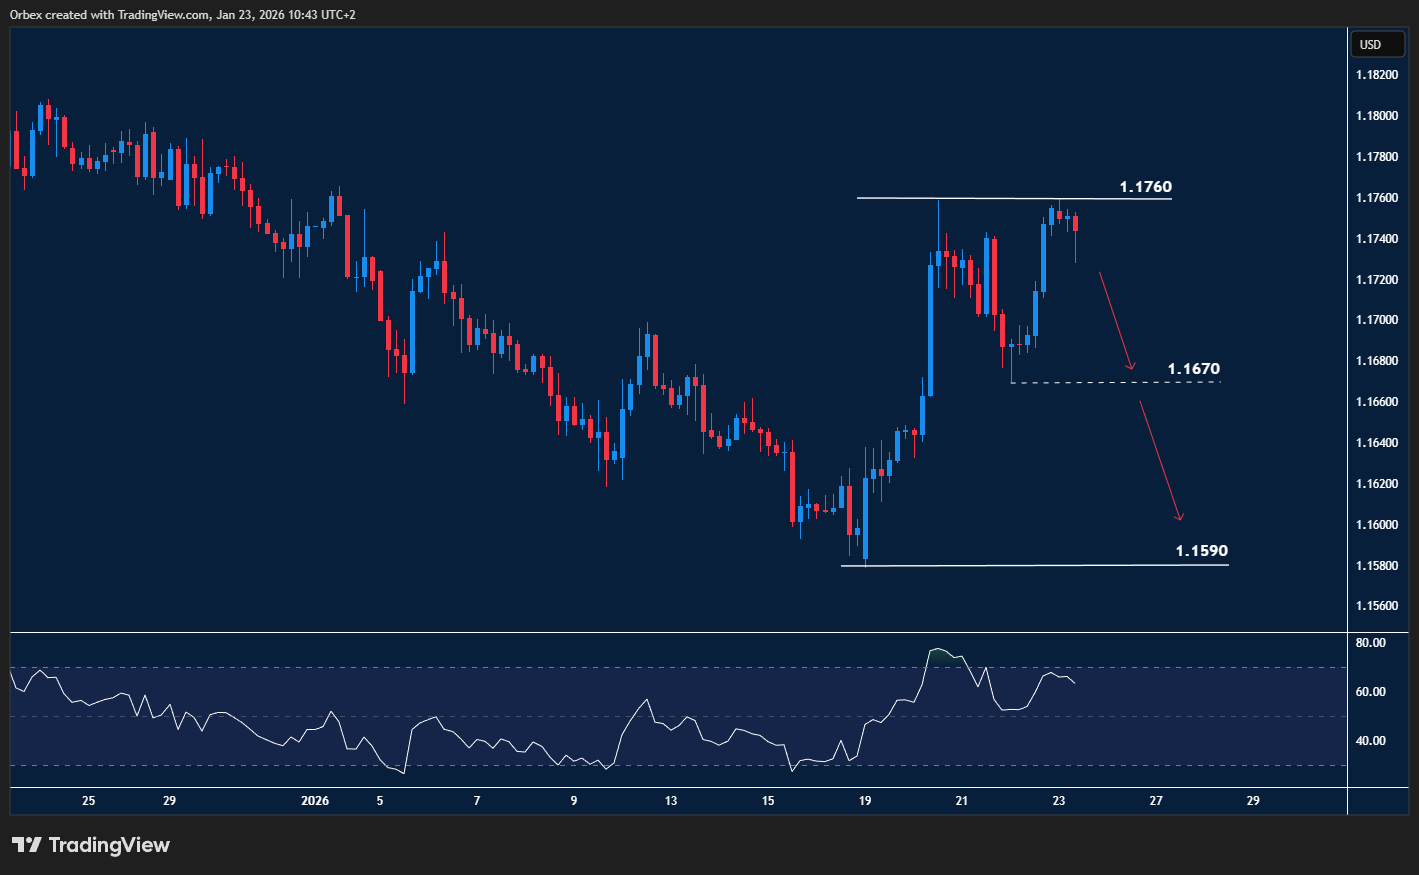Click the 1.1670 target price label
1419x875 pixels.
click(x=1194, y=368)
